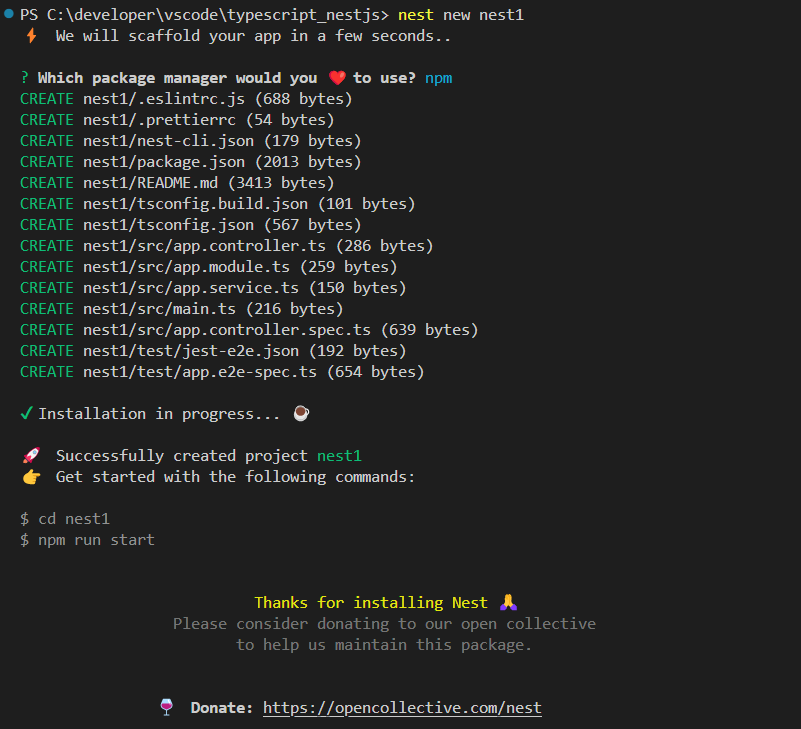This screenshot has width=801, height=729.
Task: Click green 'nest1' project name in success message
Action: pos(339,456)
